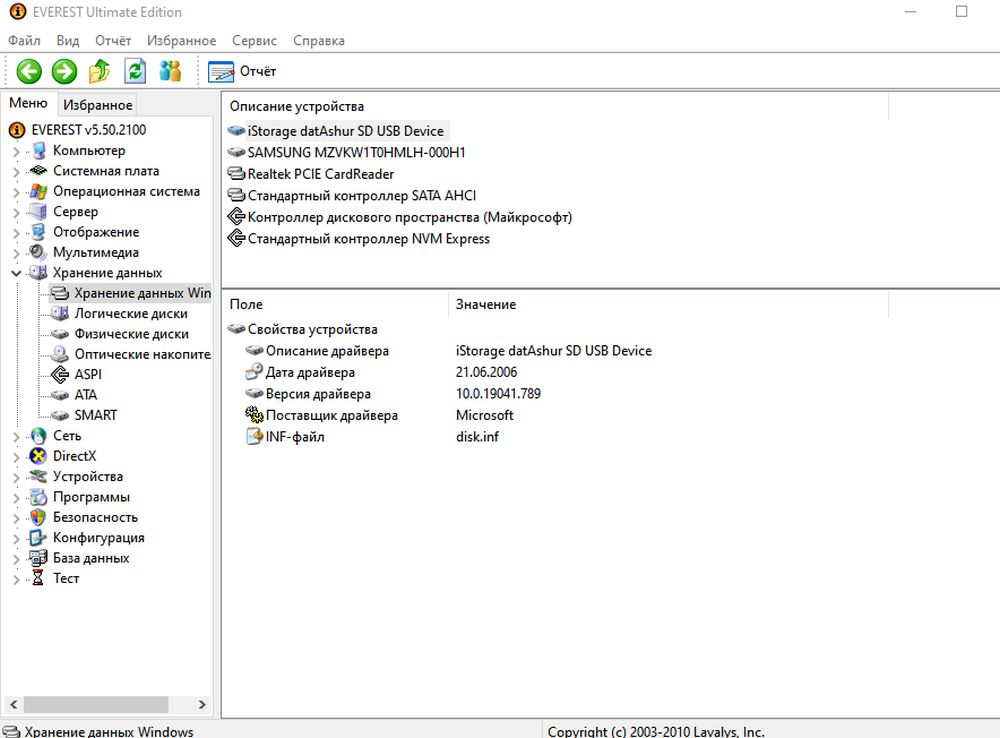Click the Поле column header

tap(246, 304)
